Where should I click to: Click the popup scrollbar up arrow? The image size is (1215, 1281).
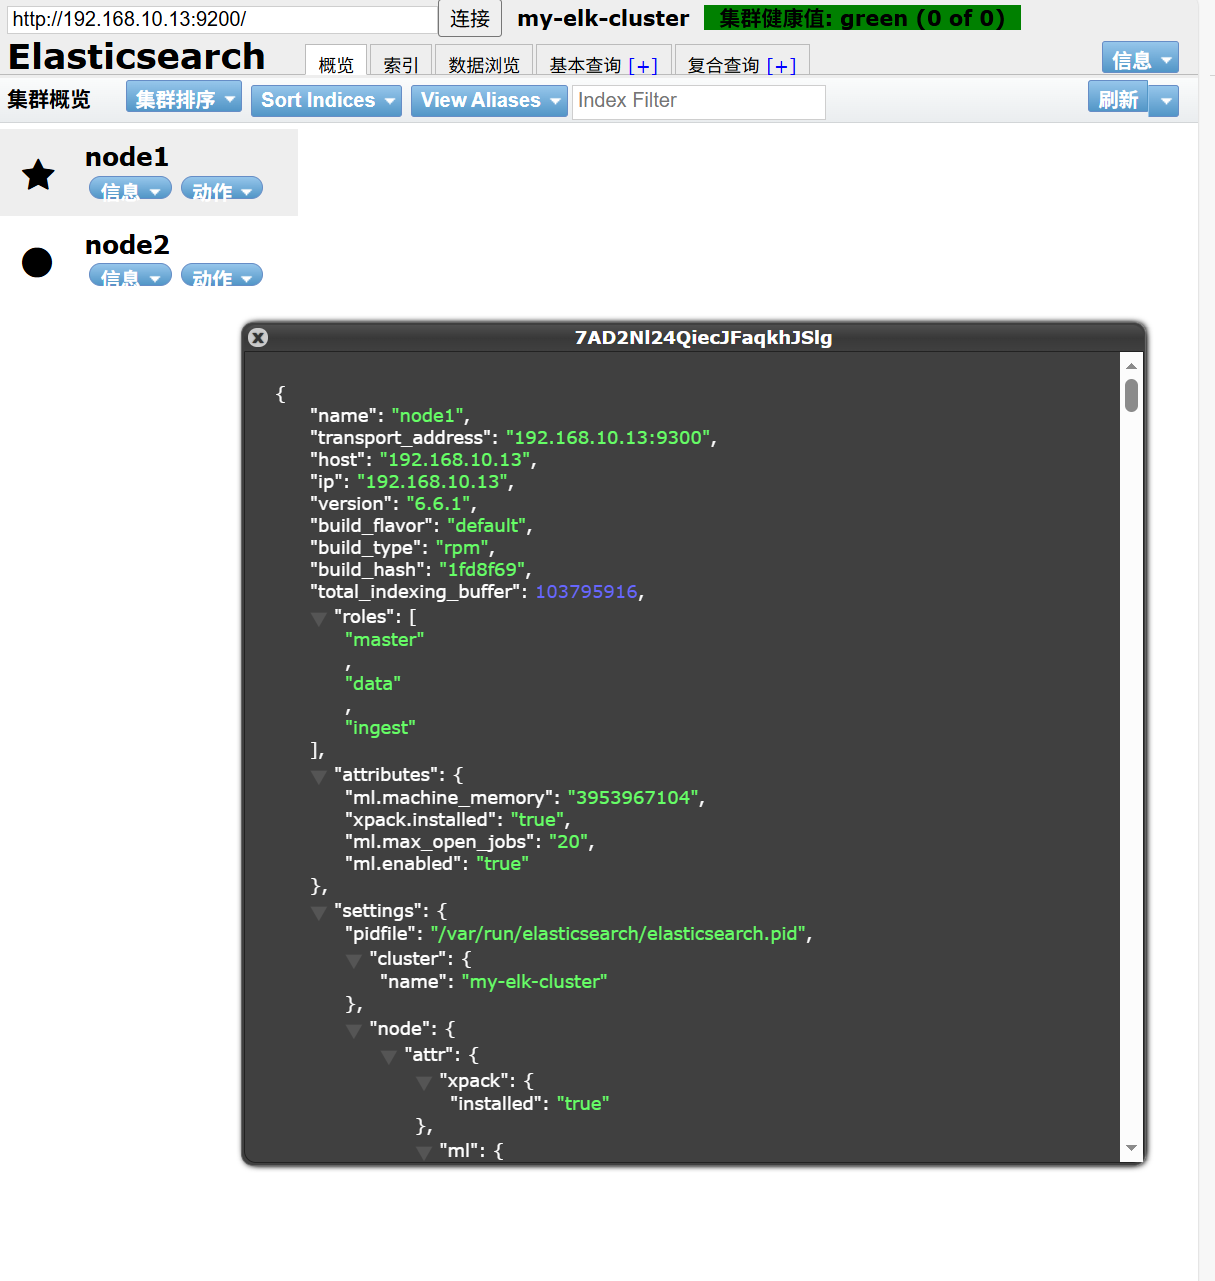tap(1131, 366)
